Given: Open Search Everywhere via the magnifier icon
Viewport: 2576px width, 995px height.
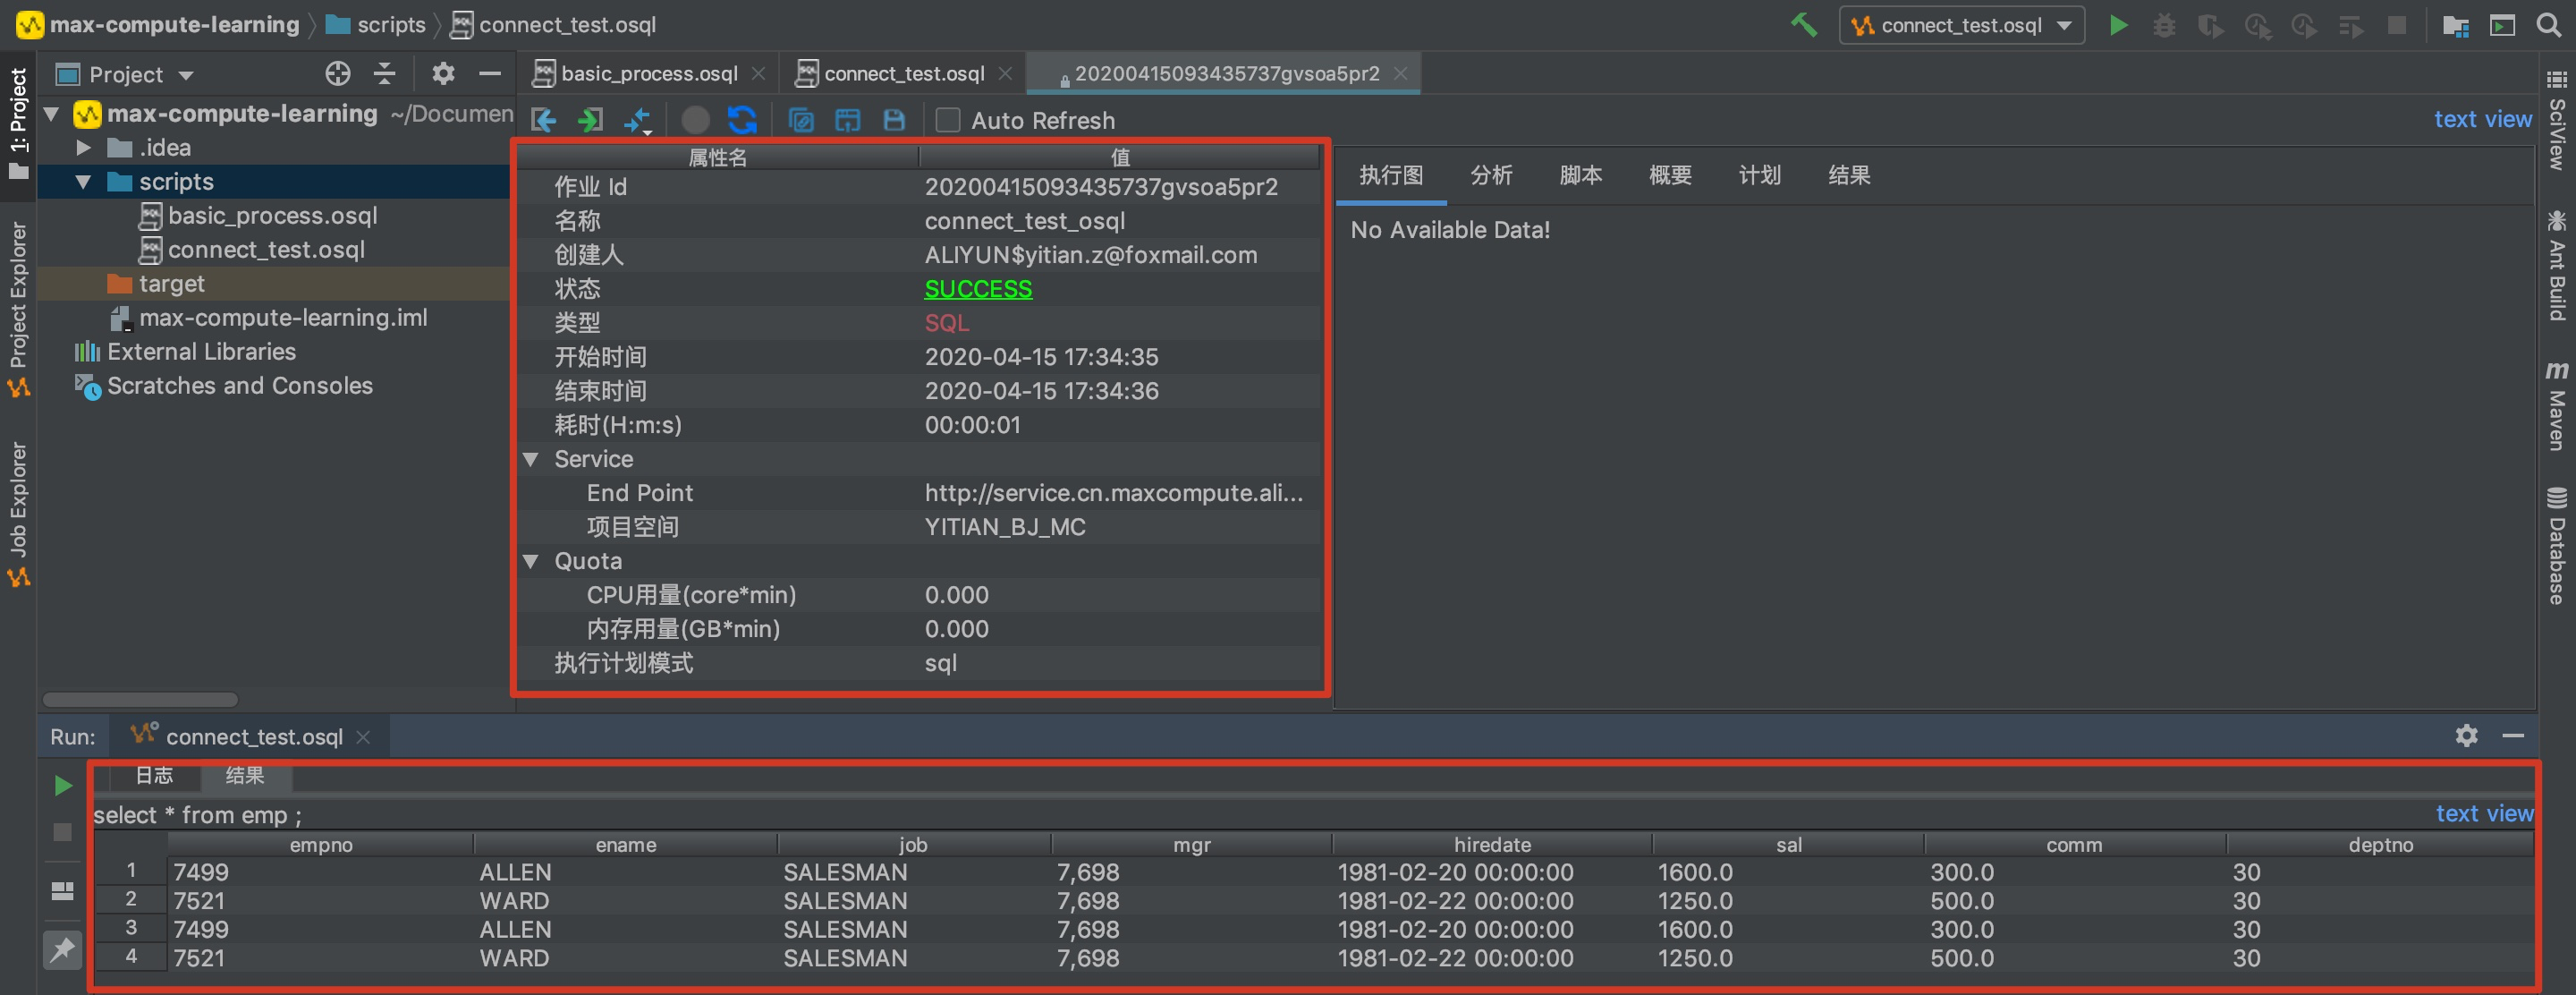Looking at the screenshot, I should coord(2549,25).
